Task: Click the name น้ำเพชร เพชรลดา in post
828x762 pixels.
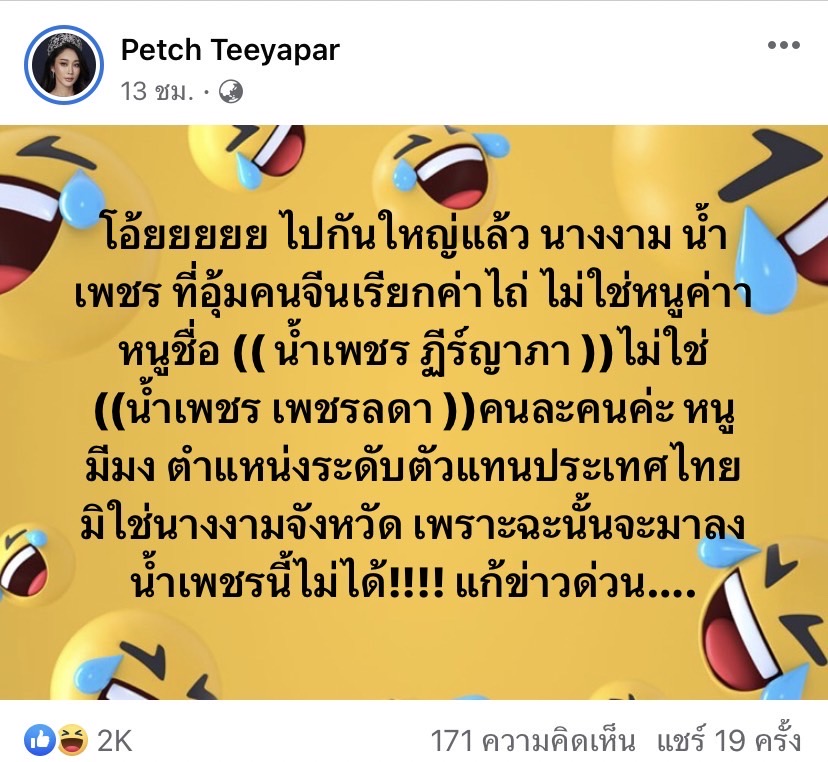Action: 275,407
